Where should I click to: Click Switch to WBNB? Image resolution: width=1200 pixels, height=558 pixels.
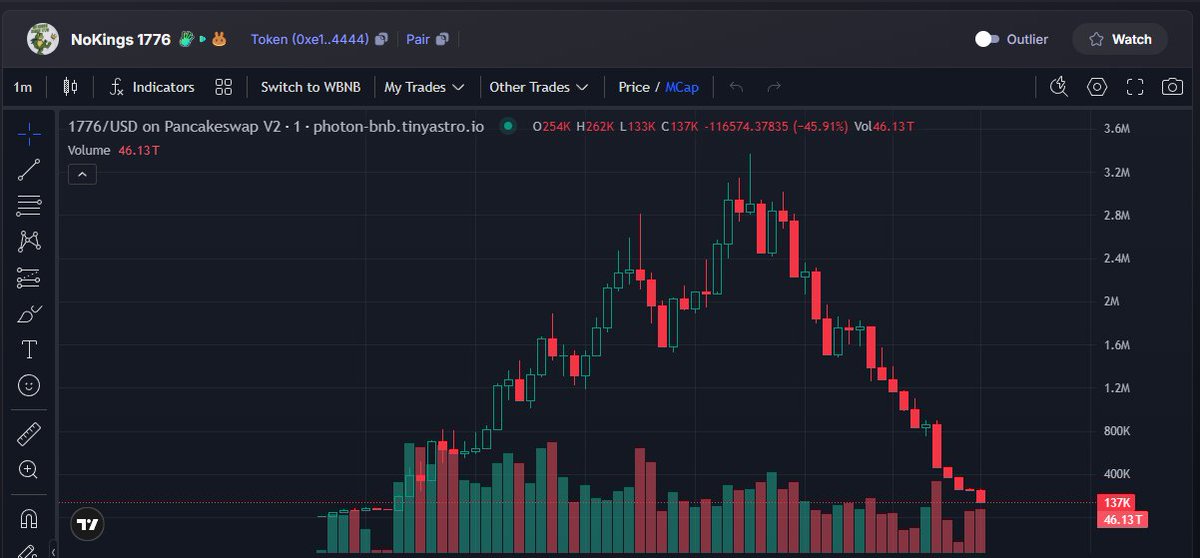(x=310, y=87)
